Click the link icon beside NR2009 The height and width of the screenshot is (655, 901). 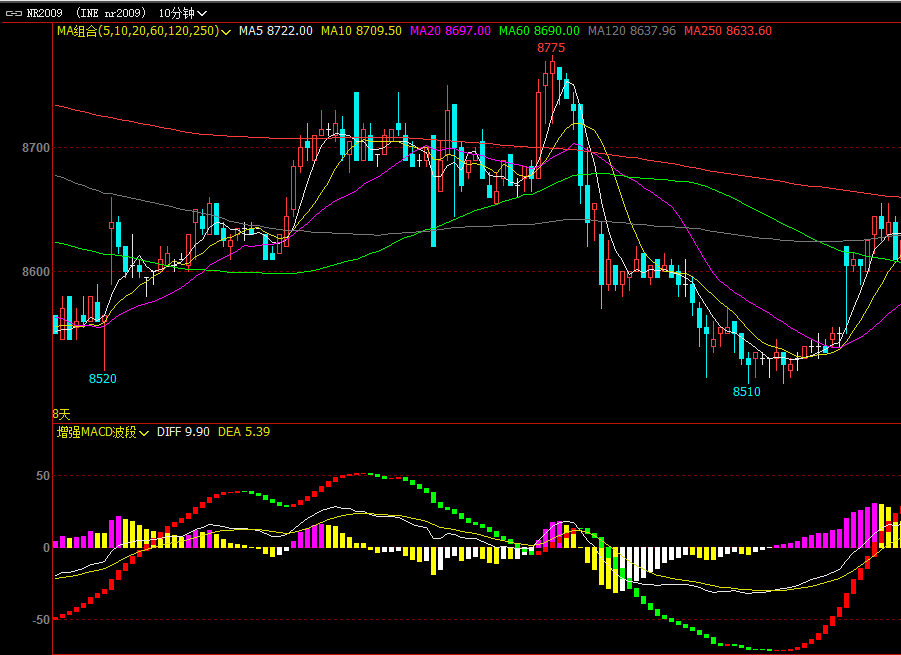(x=14, y=13)
